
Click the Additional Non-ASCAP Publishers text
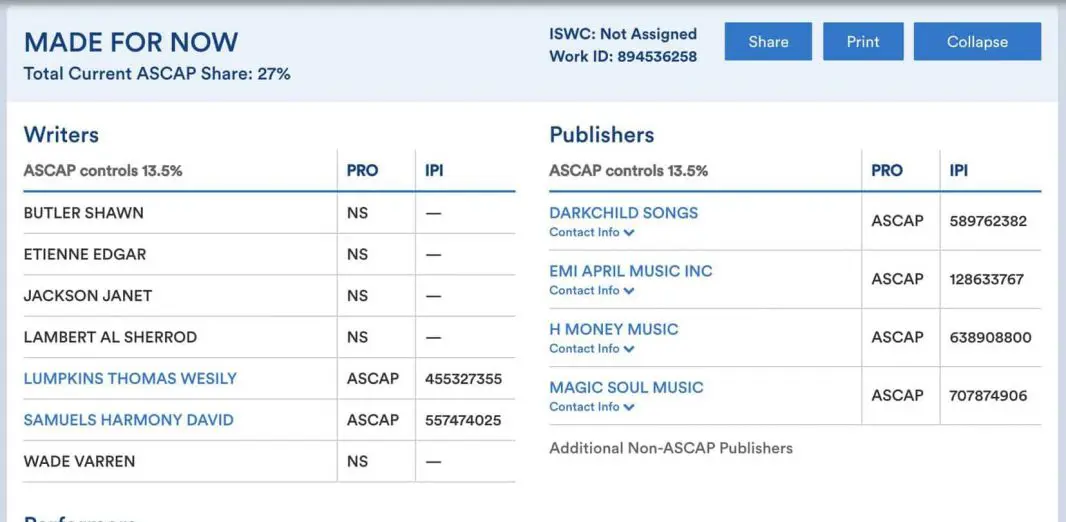pos(670,448)
